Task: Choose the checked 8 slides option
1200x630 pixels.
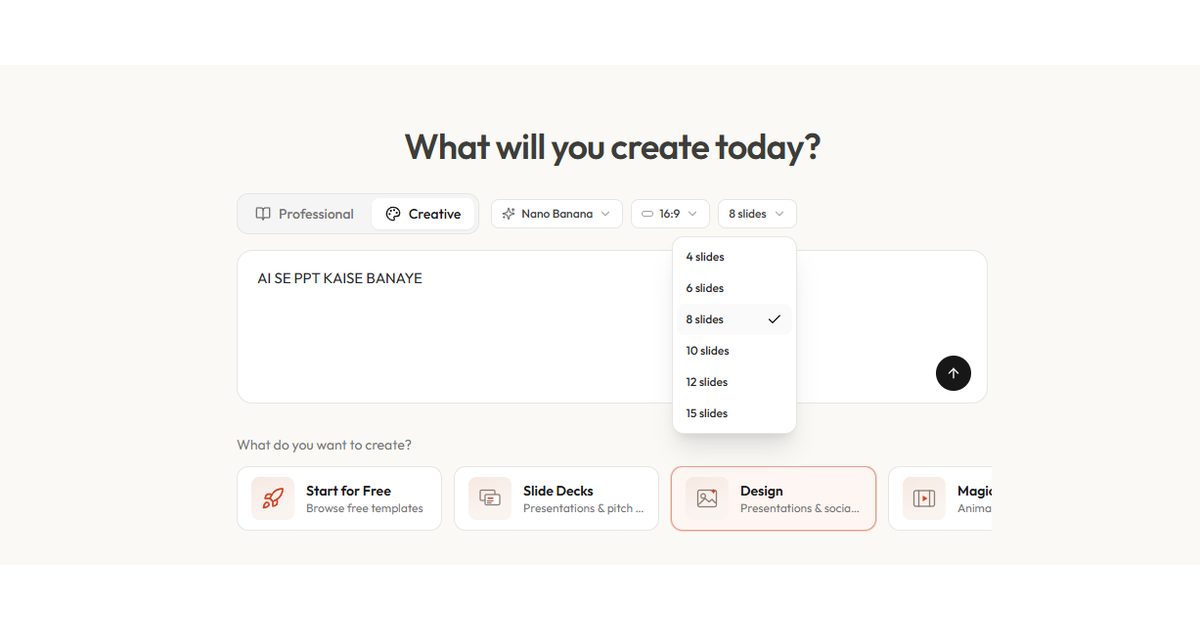Action: (734, 319)
